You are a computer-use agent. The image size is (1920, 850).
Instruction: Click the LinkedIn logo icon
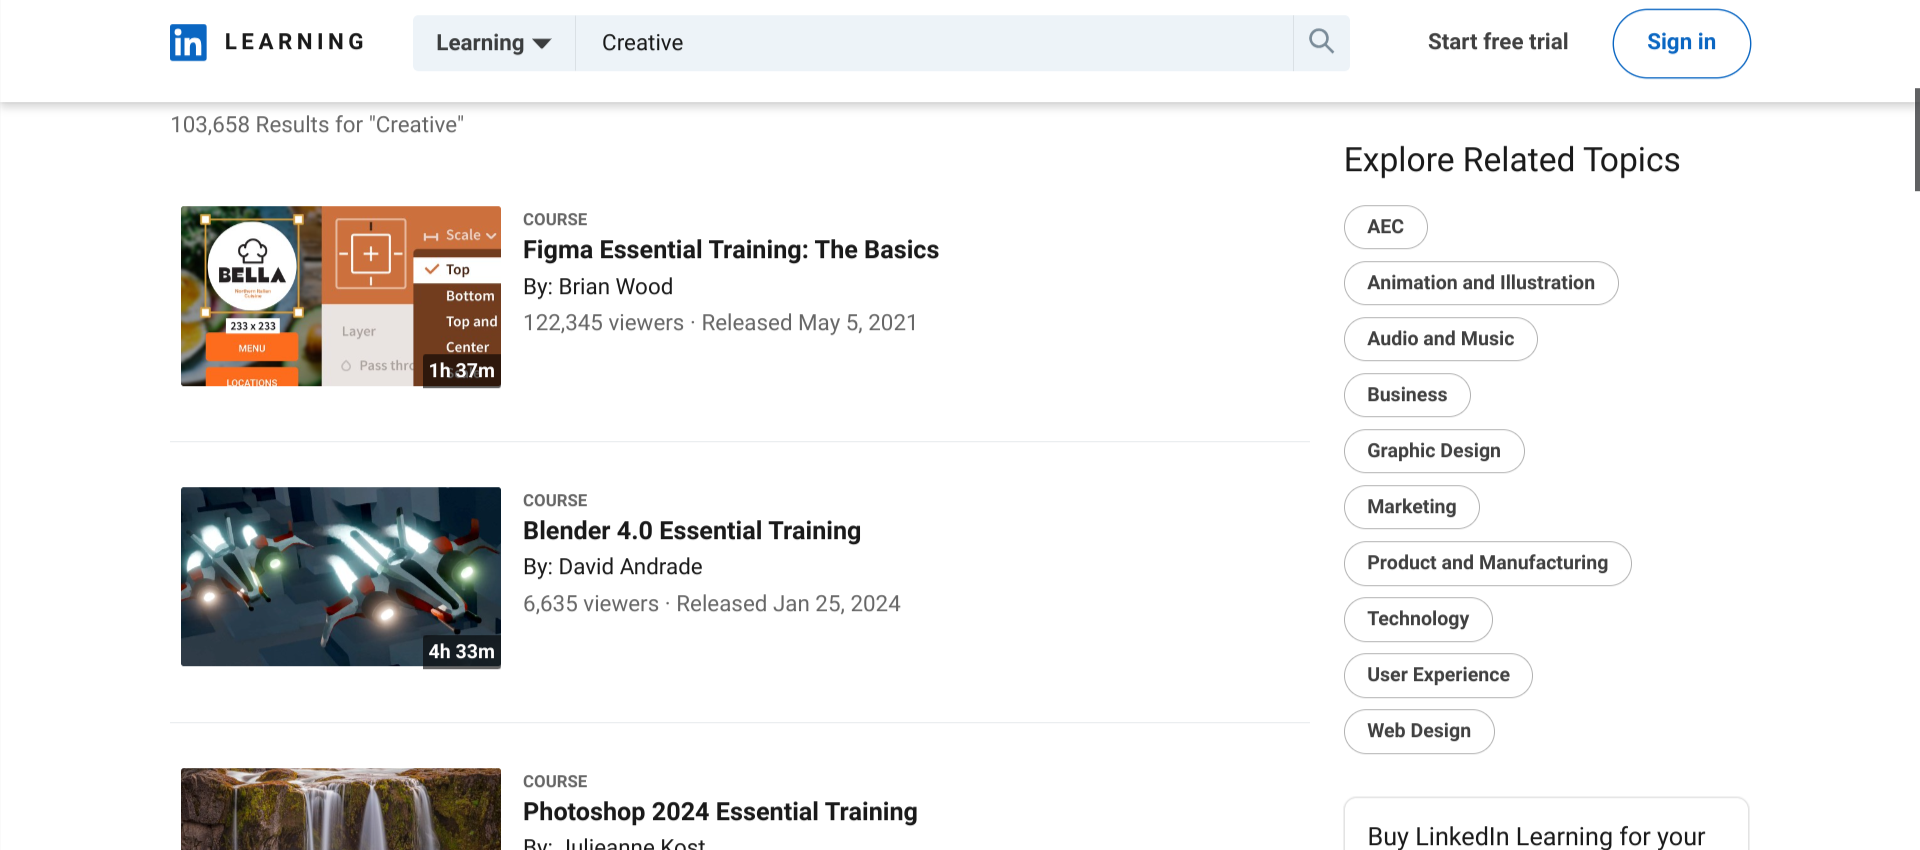tap(188, 42)
